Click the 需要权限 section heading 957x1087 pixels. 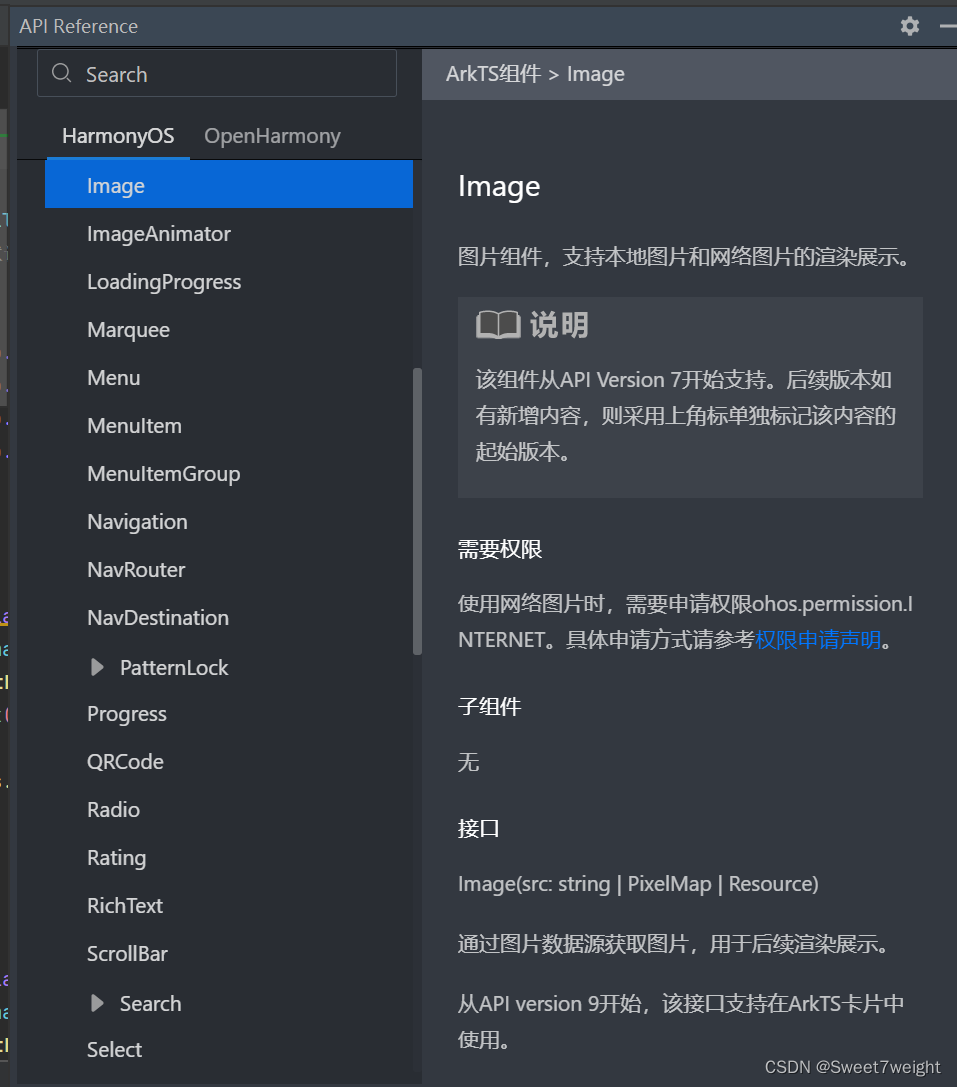(500, 550)
